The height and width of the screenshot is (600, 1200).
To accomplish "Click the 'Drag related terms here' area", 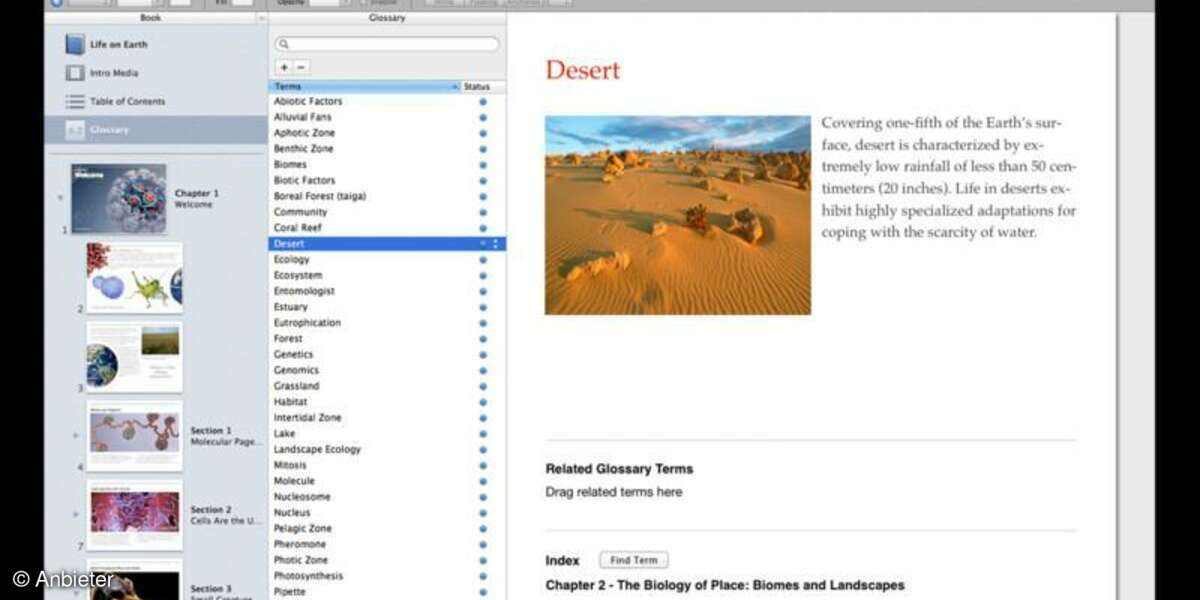I will 614,492.
